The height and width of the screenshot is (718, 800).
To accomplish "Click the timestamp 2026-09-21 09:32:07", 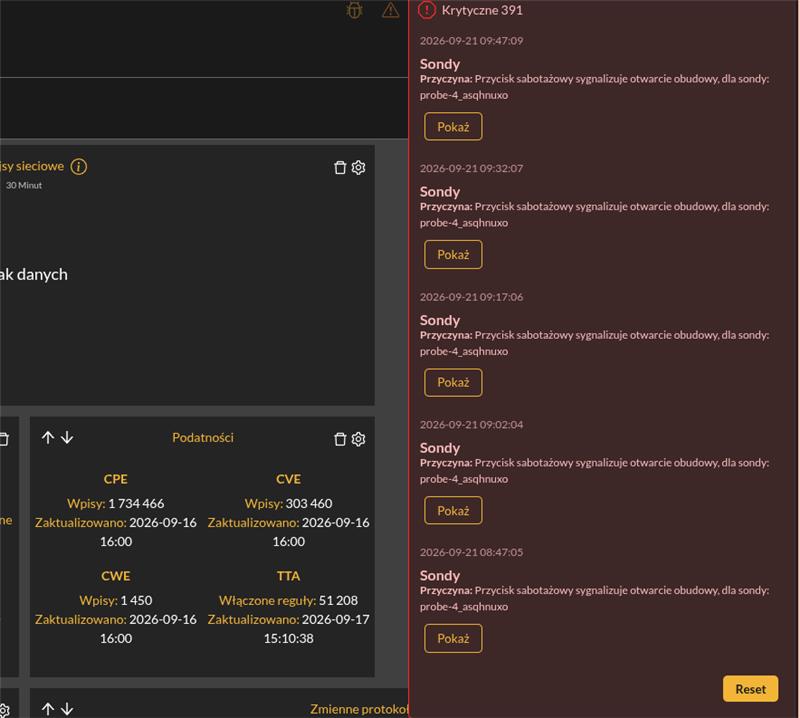I will click(x=471, y=168).
